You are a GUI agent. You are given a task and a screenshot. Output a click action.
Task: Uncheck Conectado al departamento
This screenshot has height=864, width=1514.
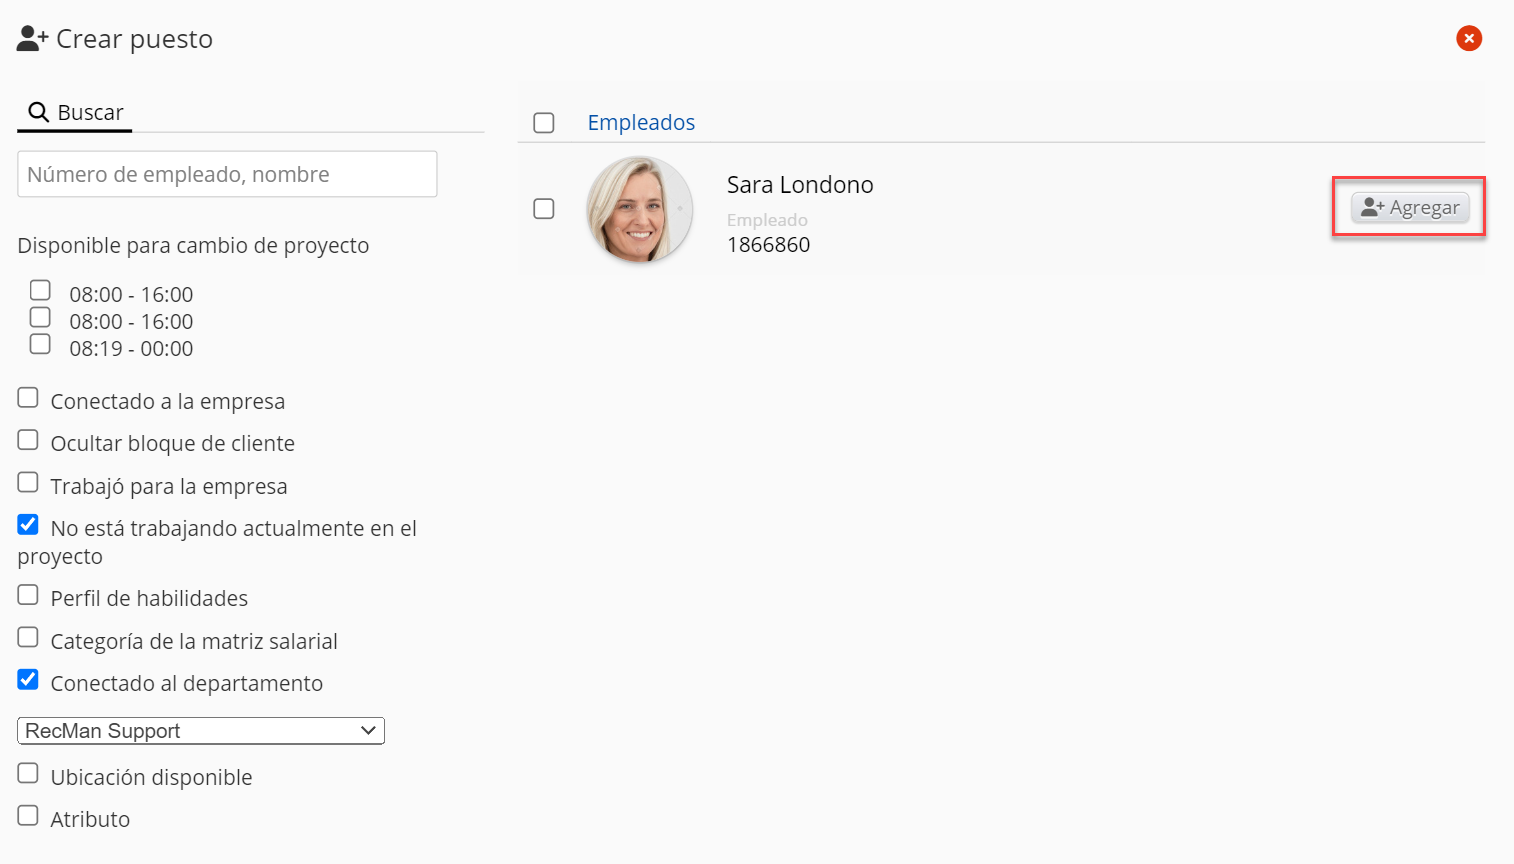[x=28, y=680]
